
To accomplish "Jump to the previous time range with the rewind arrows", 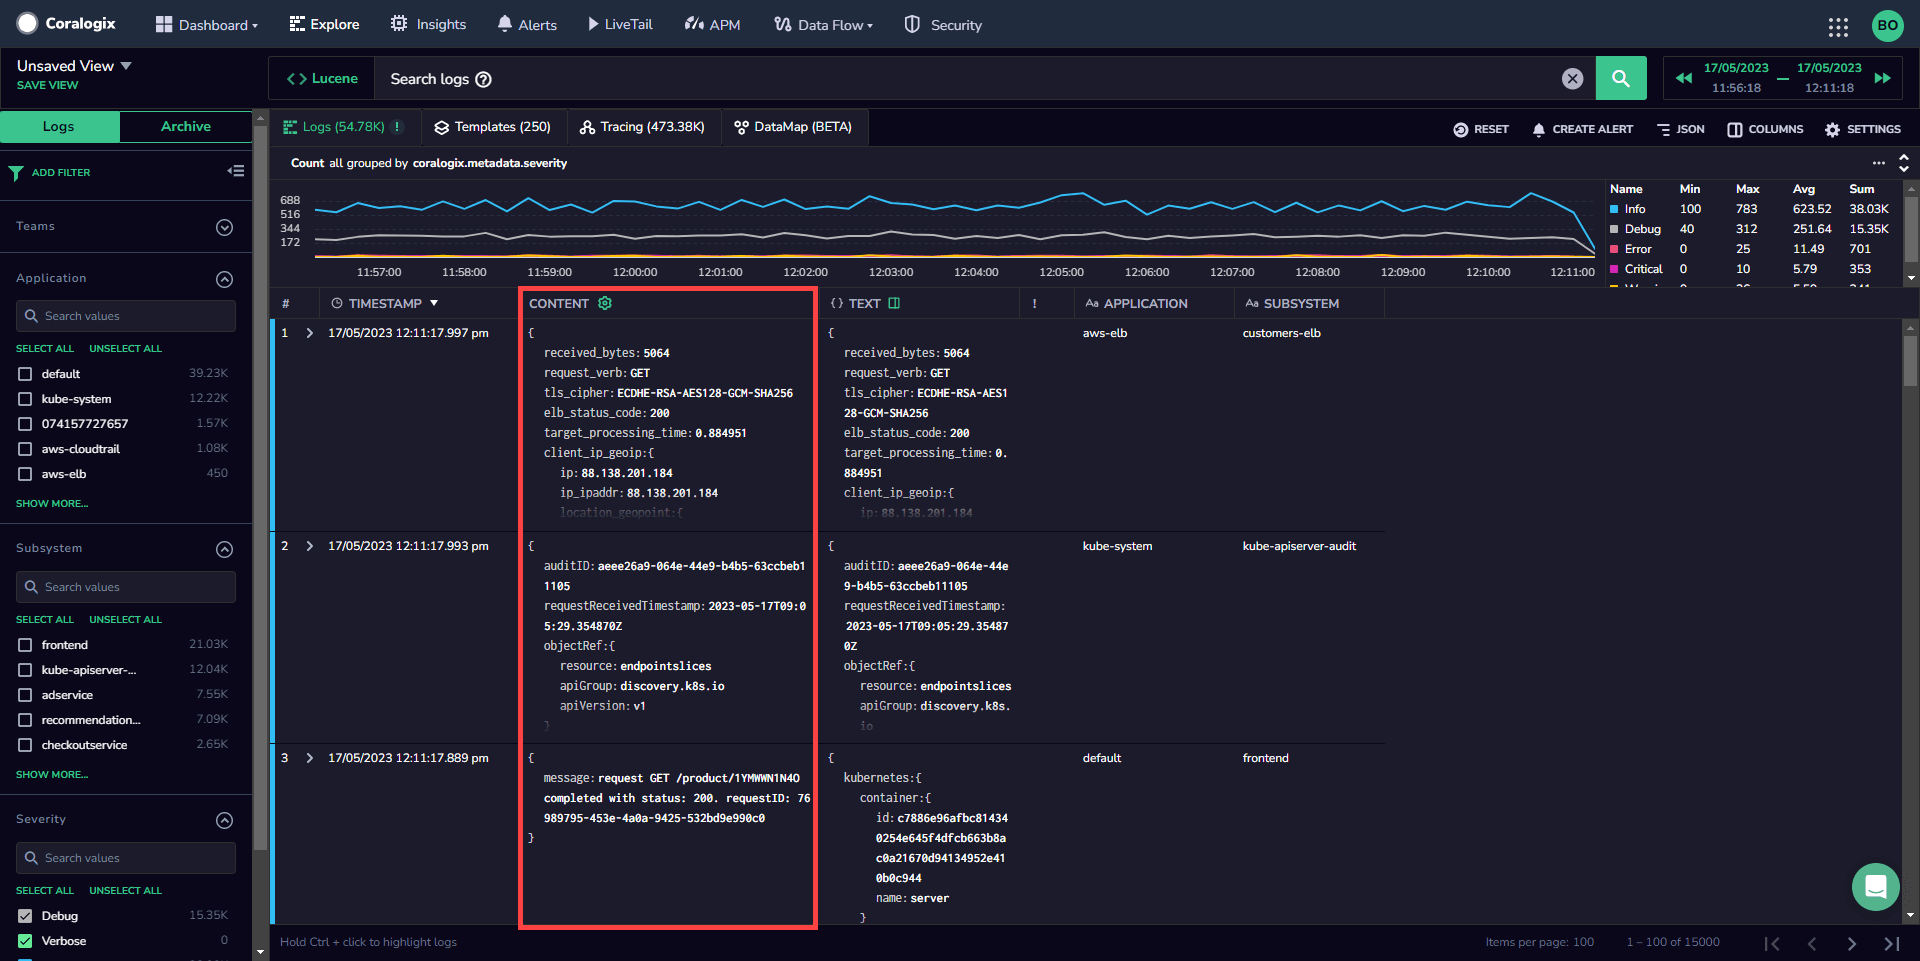I will [1684, 78].
